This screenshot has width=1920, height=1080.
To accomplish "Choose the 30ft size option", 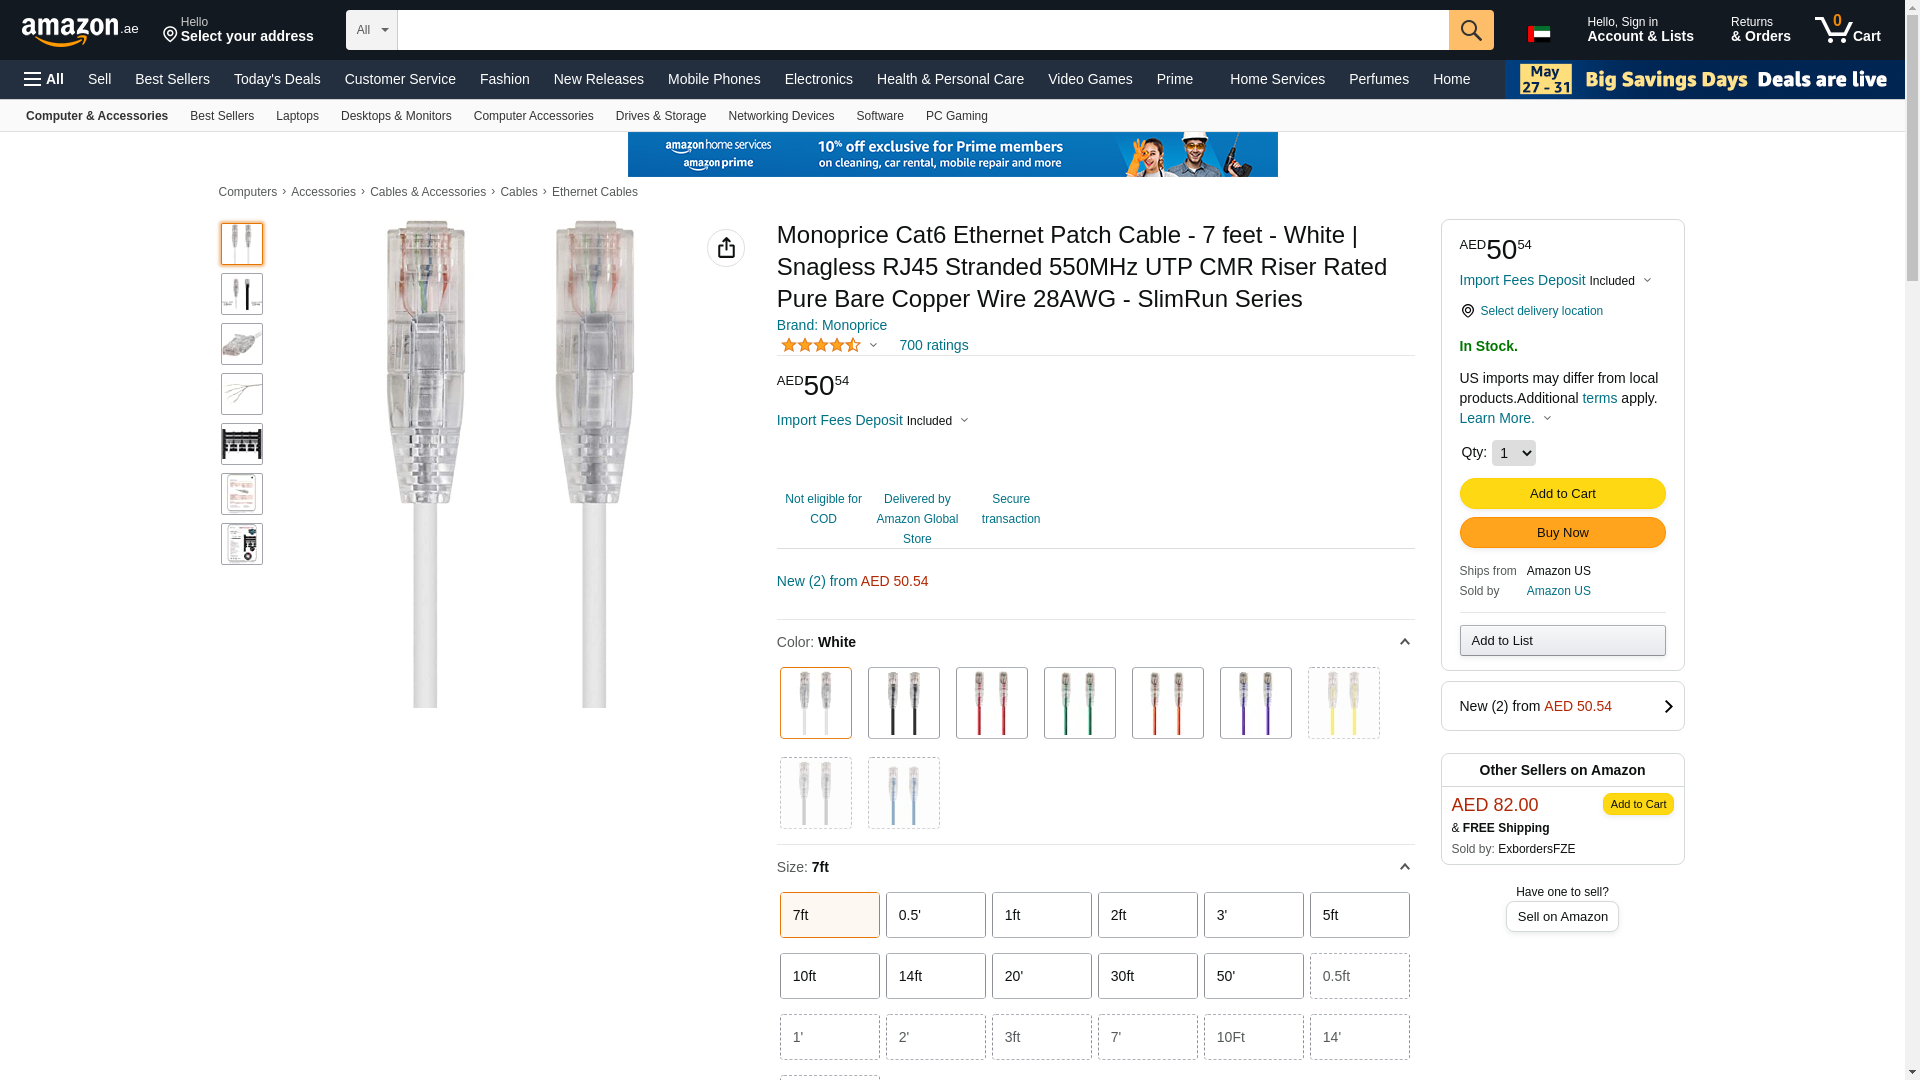I will (x=1147, y=976).
